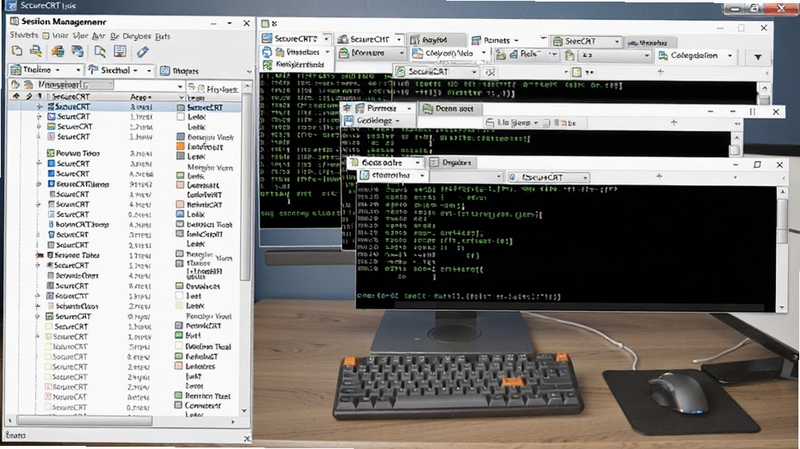Click the SecureCRT app icon in top-left title bar
This screenshot has height=449, width=800.
click(x=11, y=6)
